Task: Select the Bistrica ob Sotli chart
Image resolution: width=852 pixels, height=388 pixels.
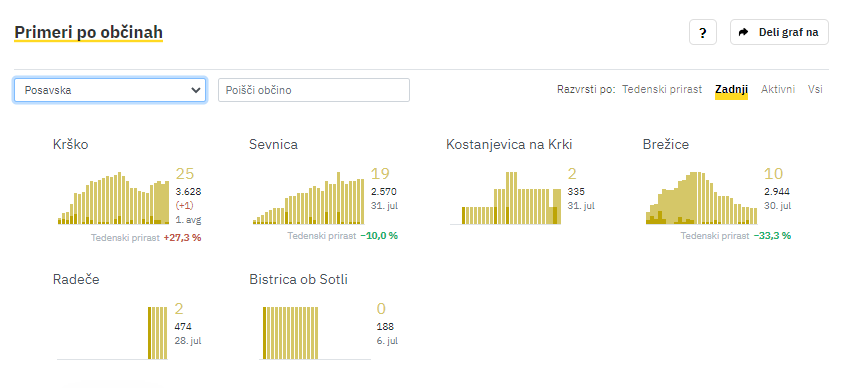Action: click(x=316, y=333)
